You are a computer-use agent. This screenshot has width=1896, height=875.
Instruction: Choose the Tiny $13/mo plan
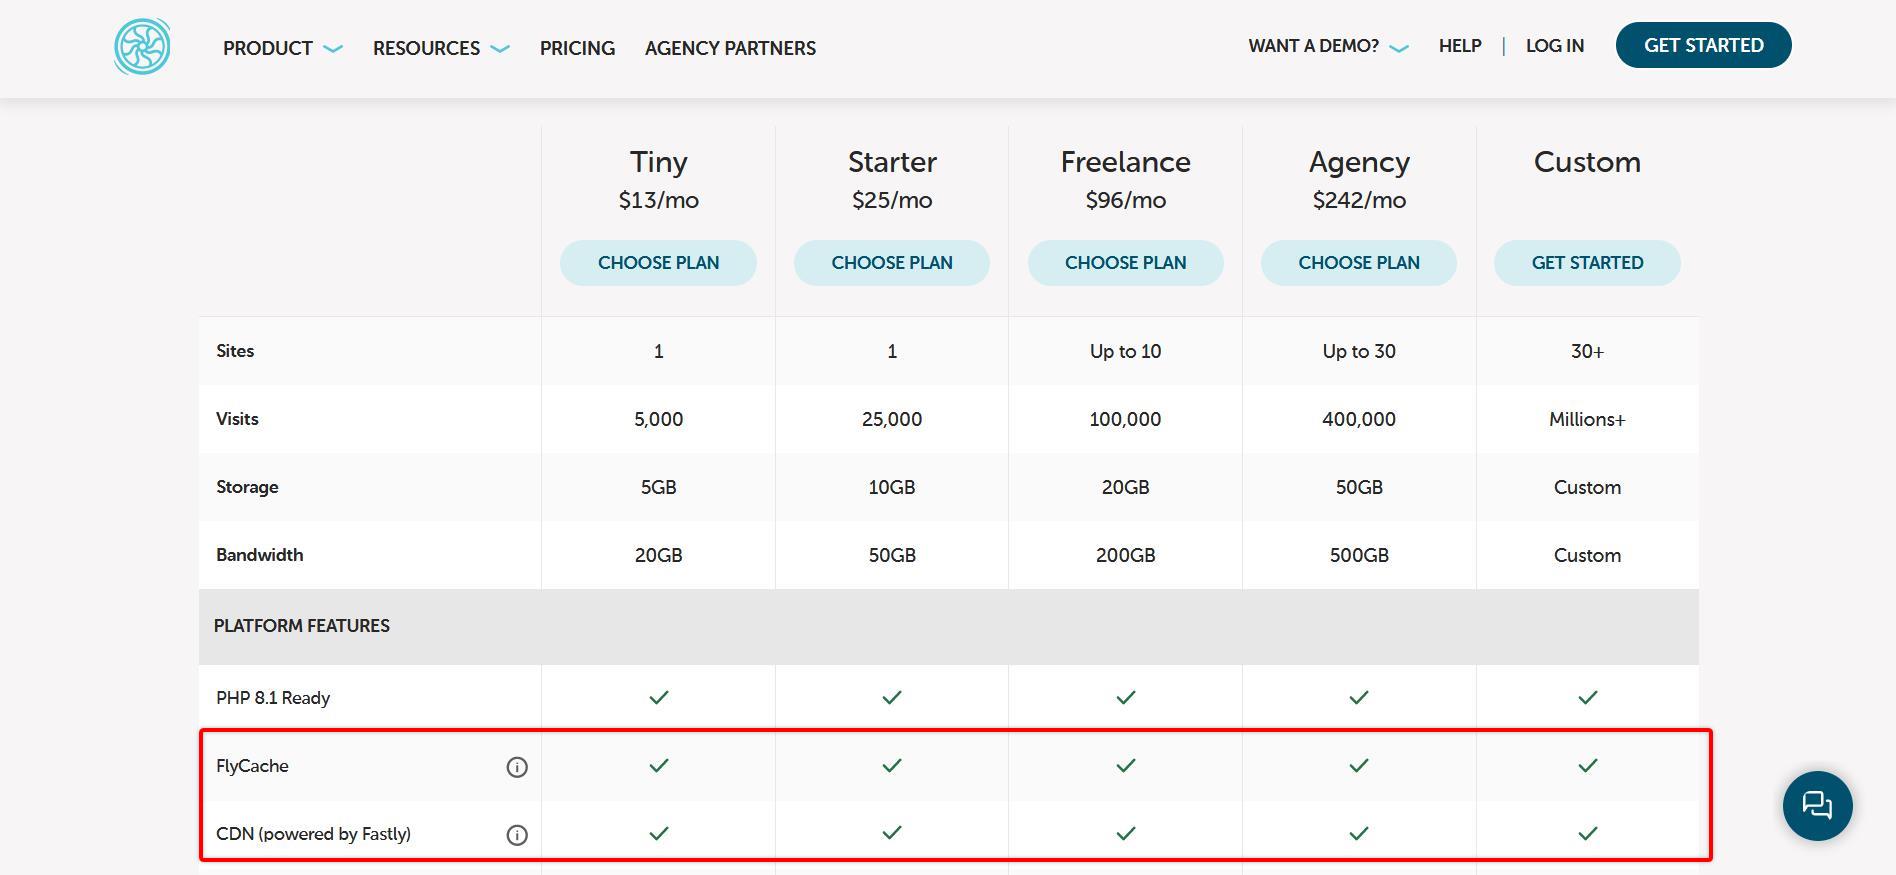point(658,263)
